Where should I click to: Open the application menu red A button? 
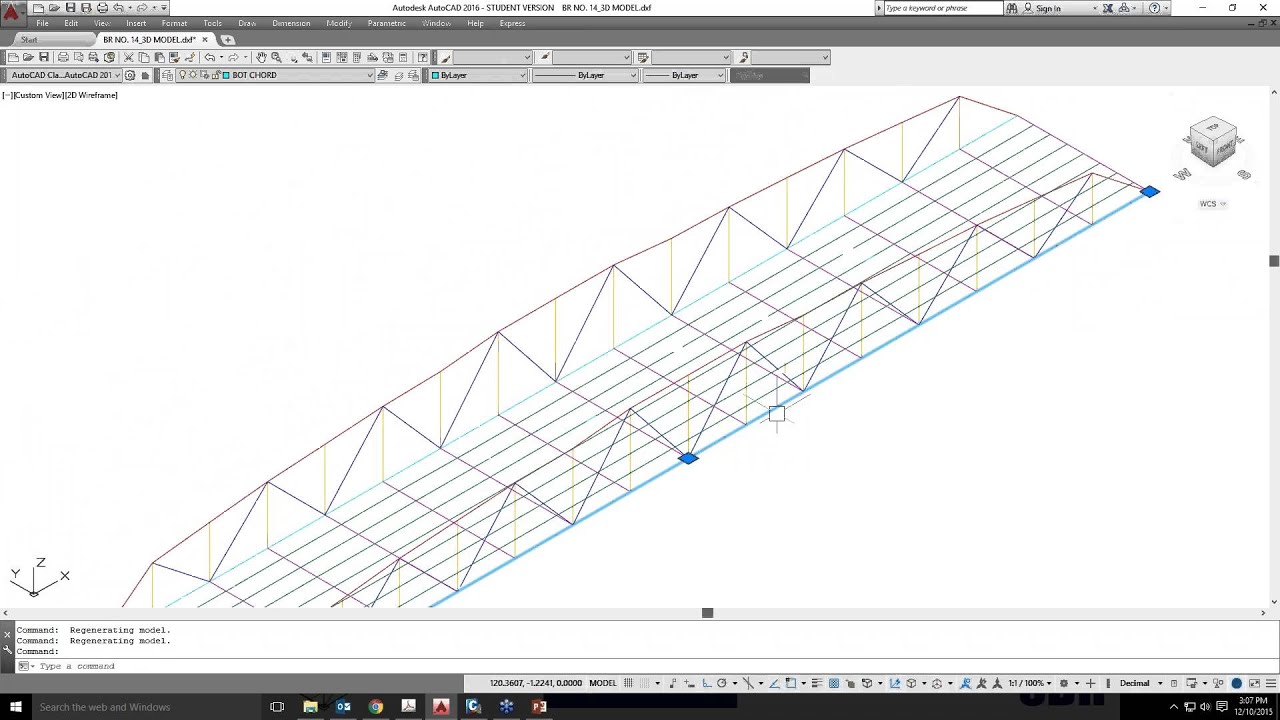click(x=11, y=12)
